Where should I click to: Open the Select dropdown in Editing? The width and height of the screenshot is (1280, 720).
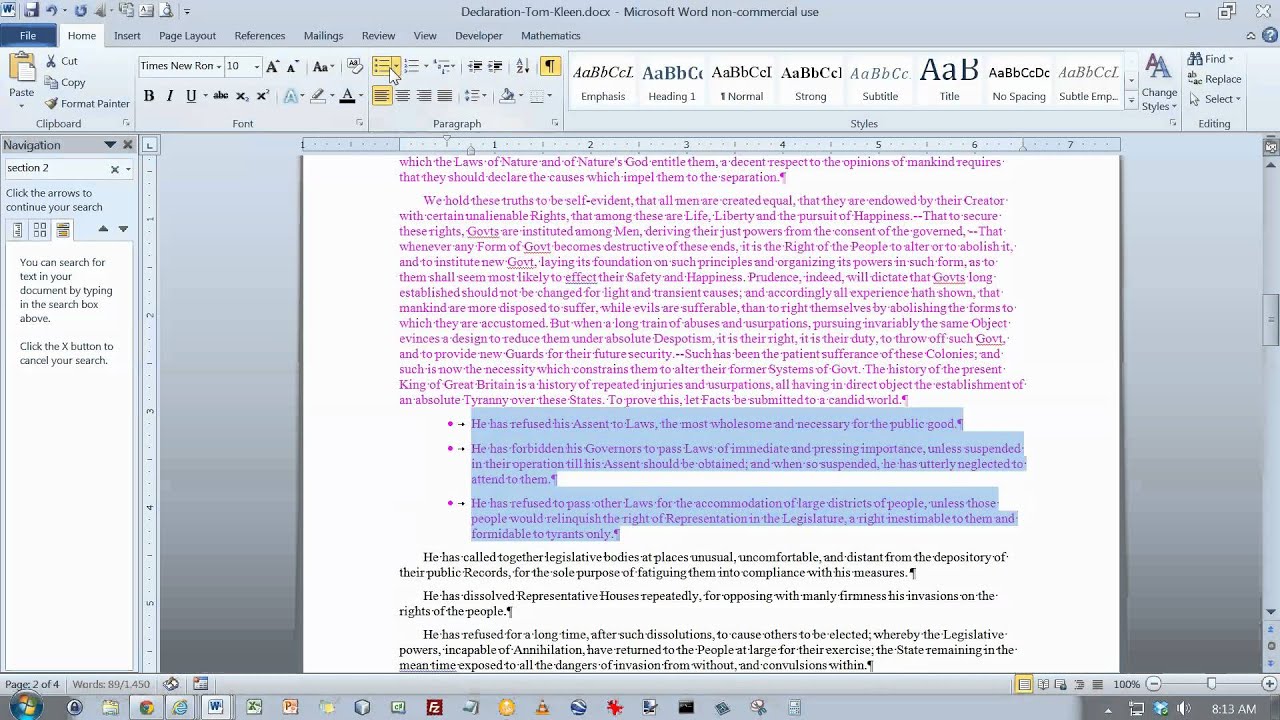1215,99
